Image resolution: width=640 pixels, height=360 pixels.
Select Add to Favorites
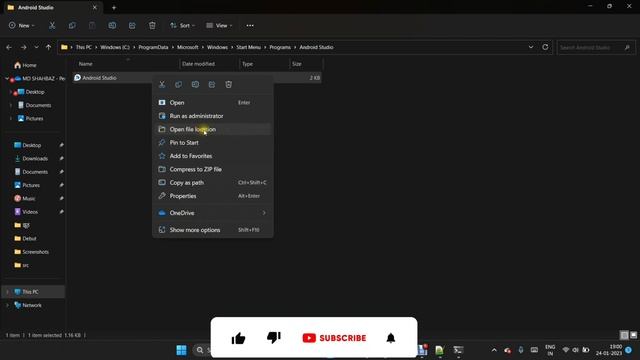point(213,156)
